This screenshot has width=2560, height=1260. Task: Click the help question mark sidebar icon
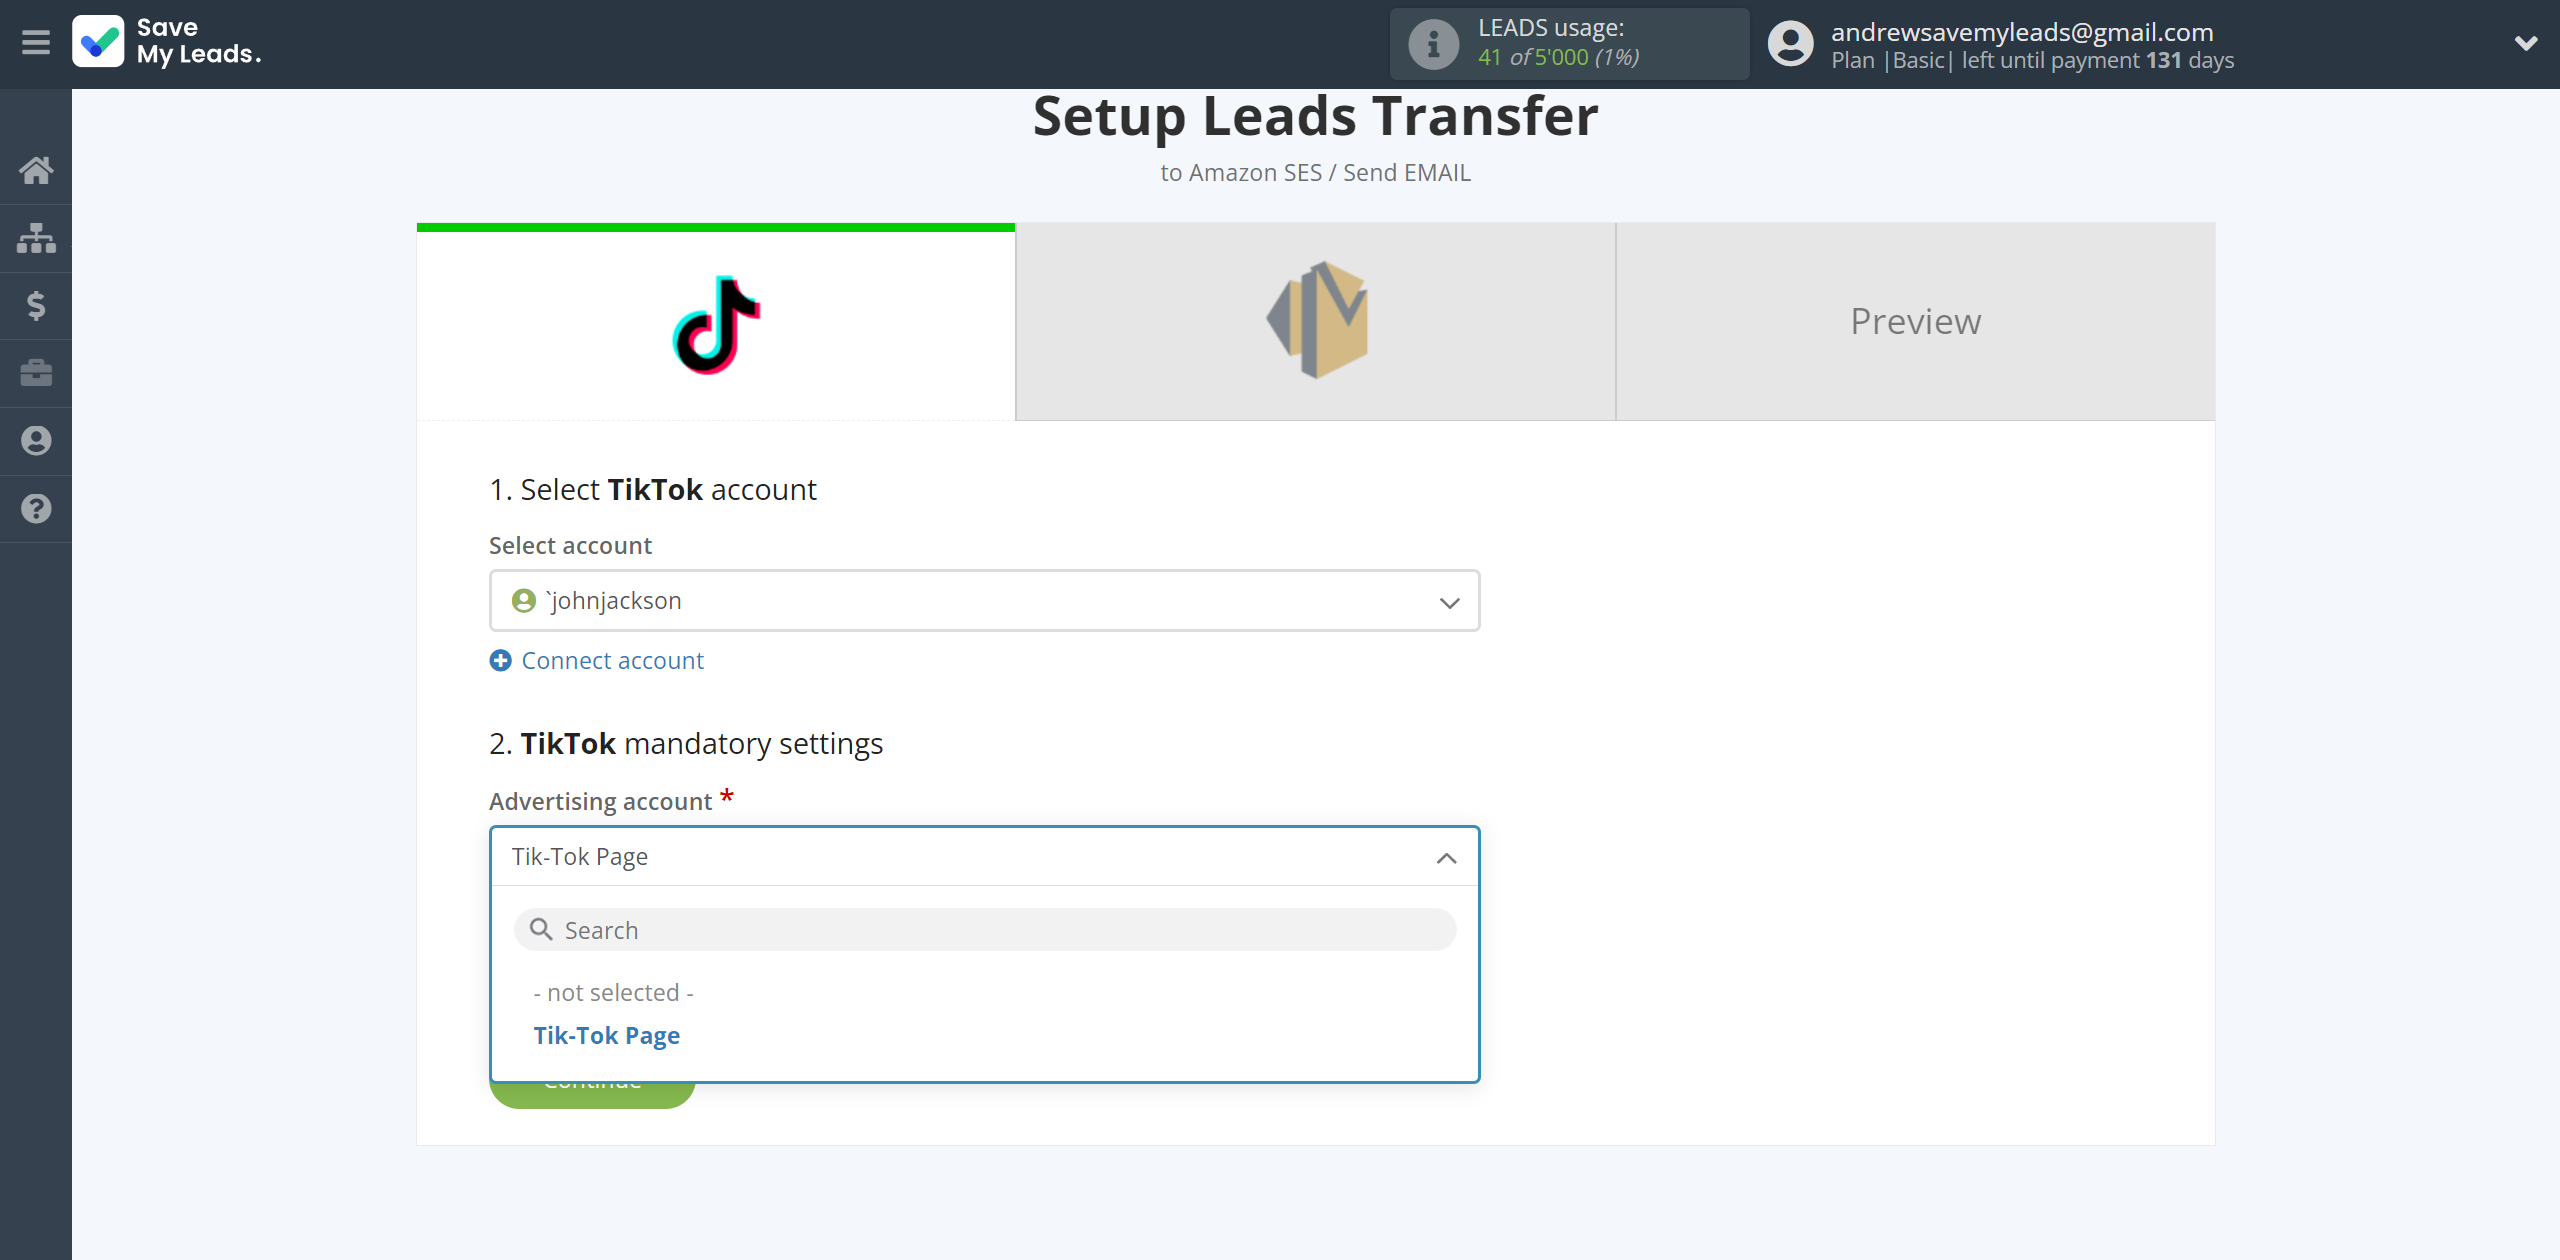point(36,509)
